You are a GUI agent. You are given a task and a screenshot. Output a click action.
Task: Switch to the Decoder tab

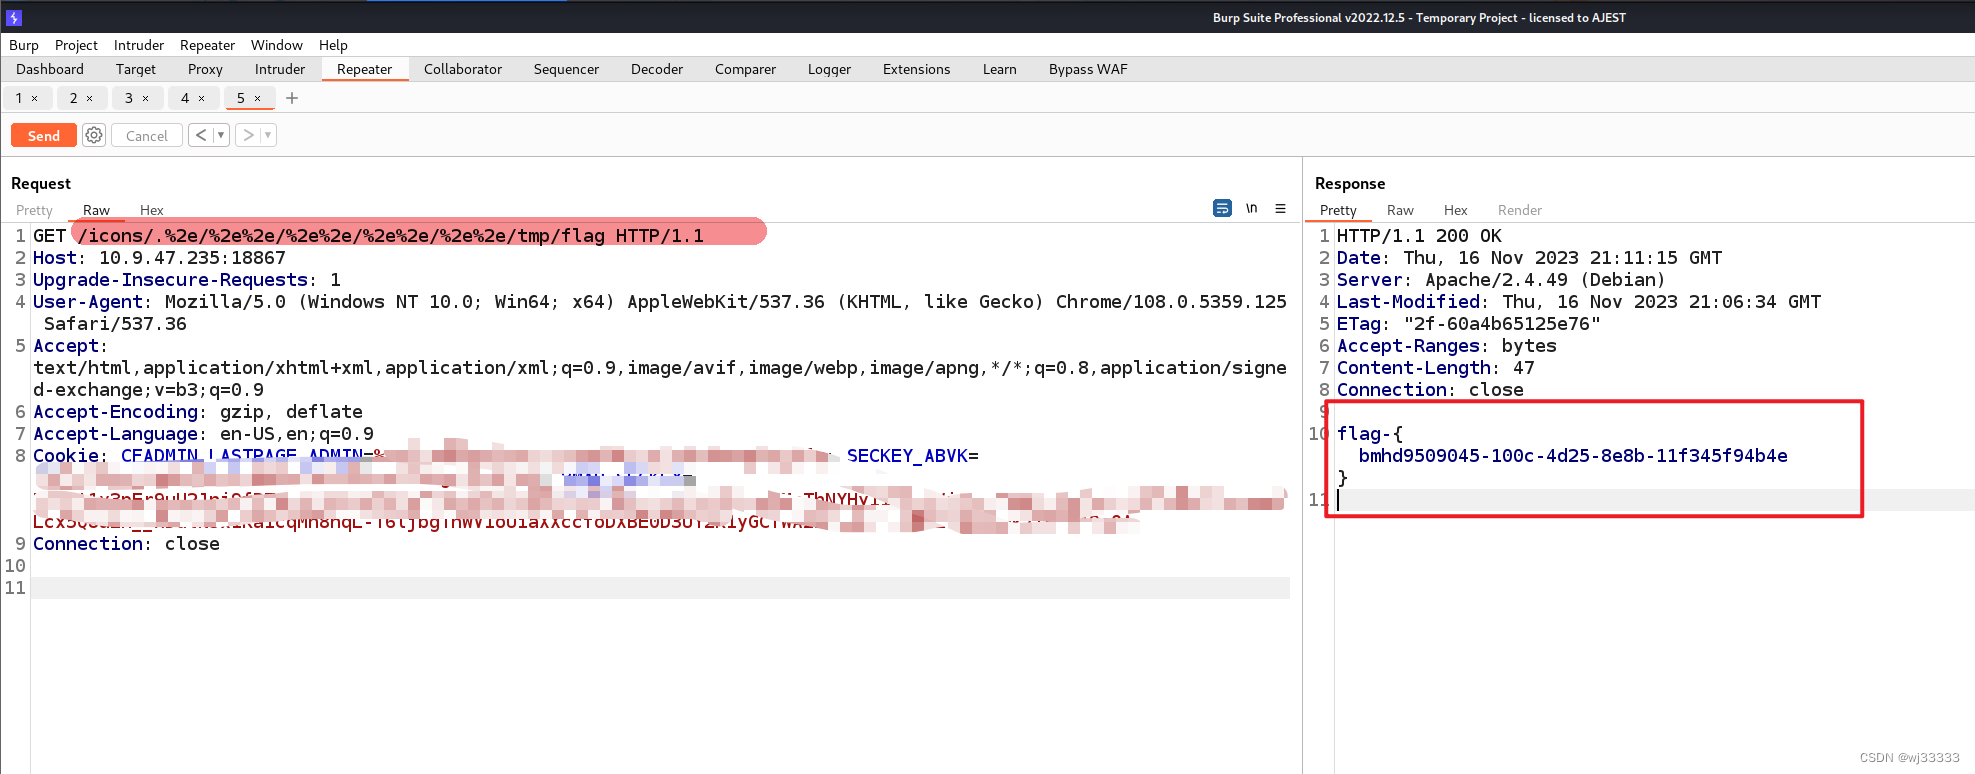[657, 69]
